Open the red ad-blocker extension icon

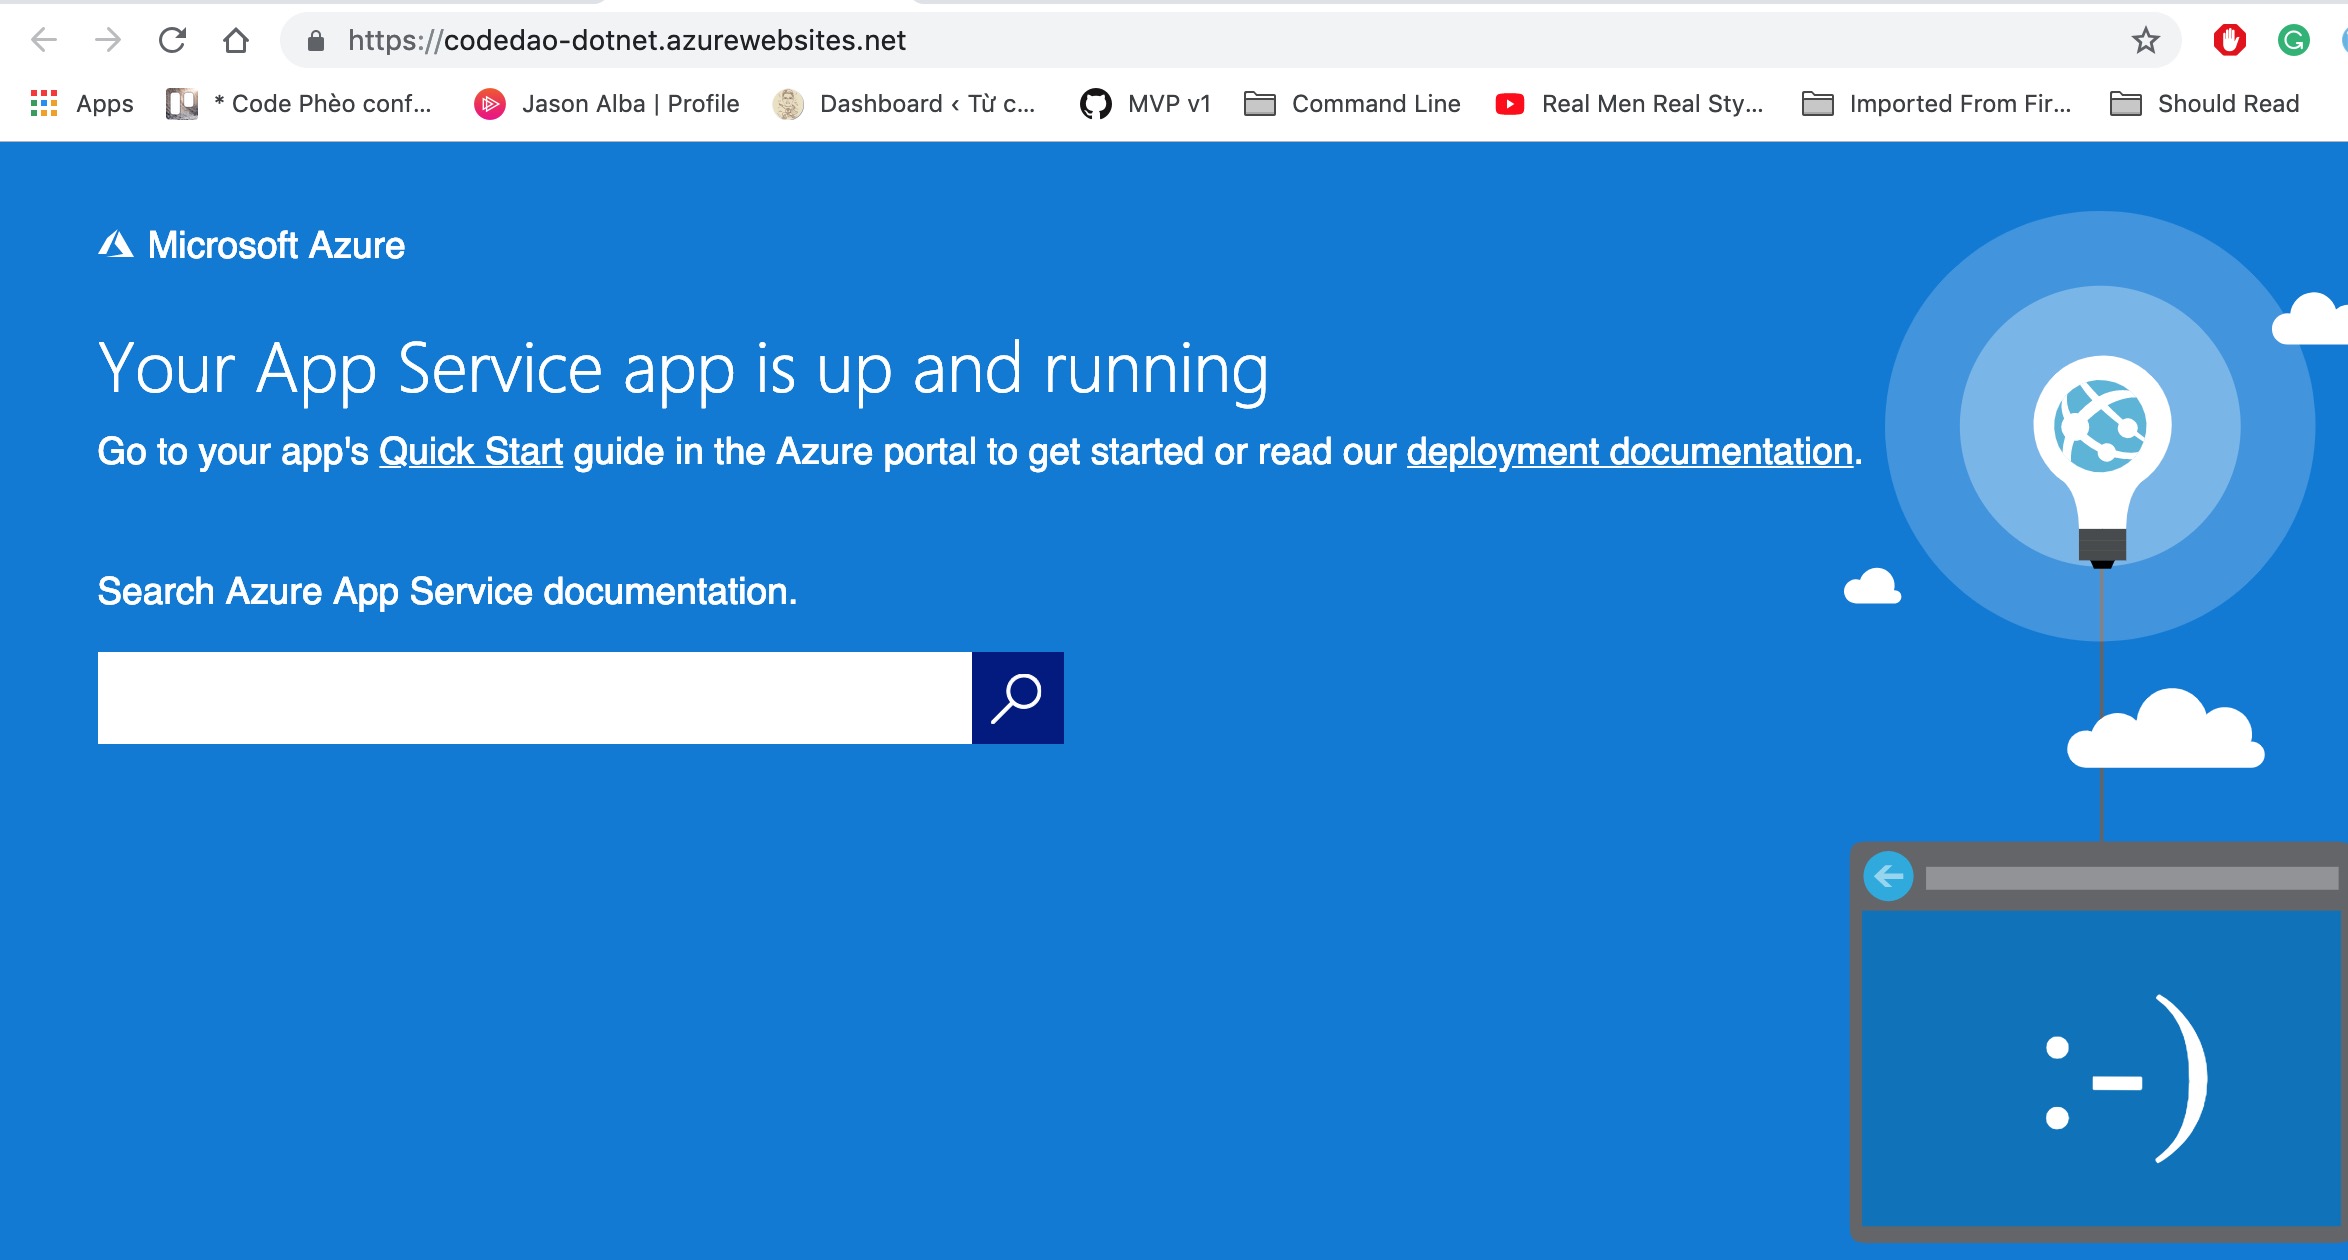click(x=2229, y=40)
